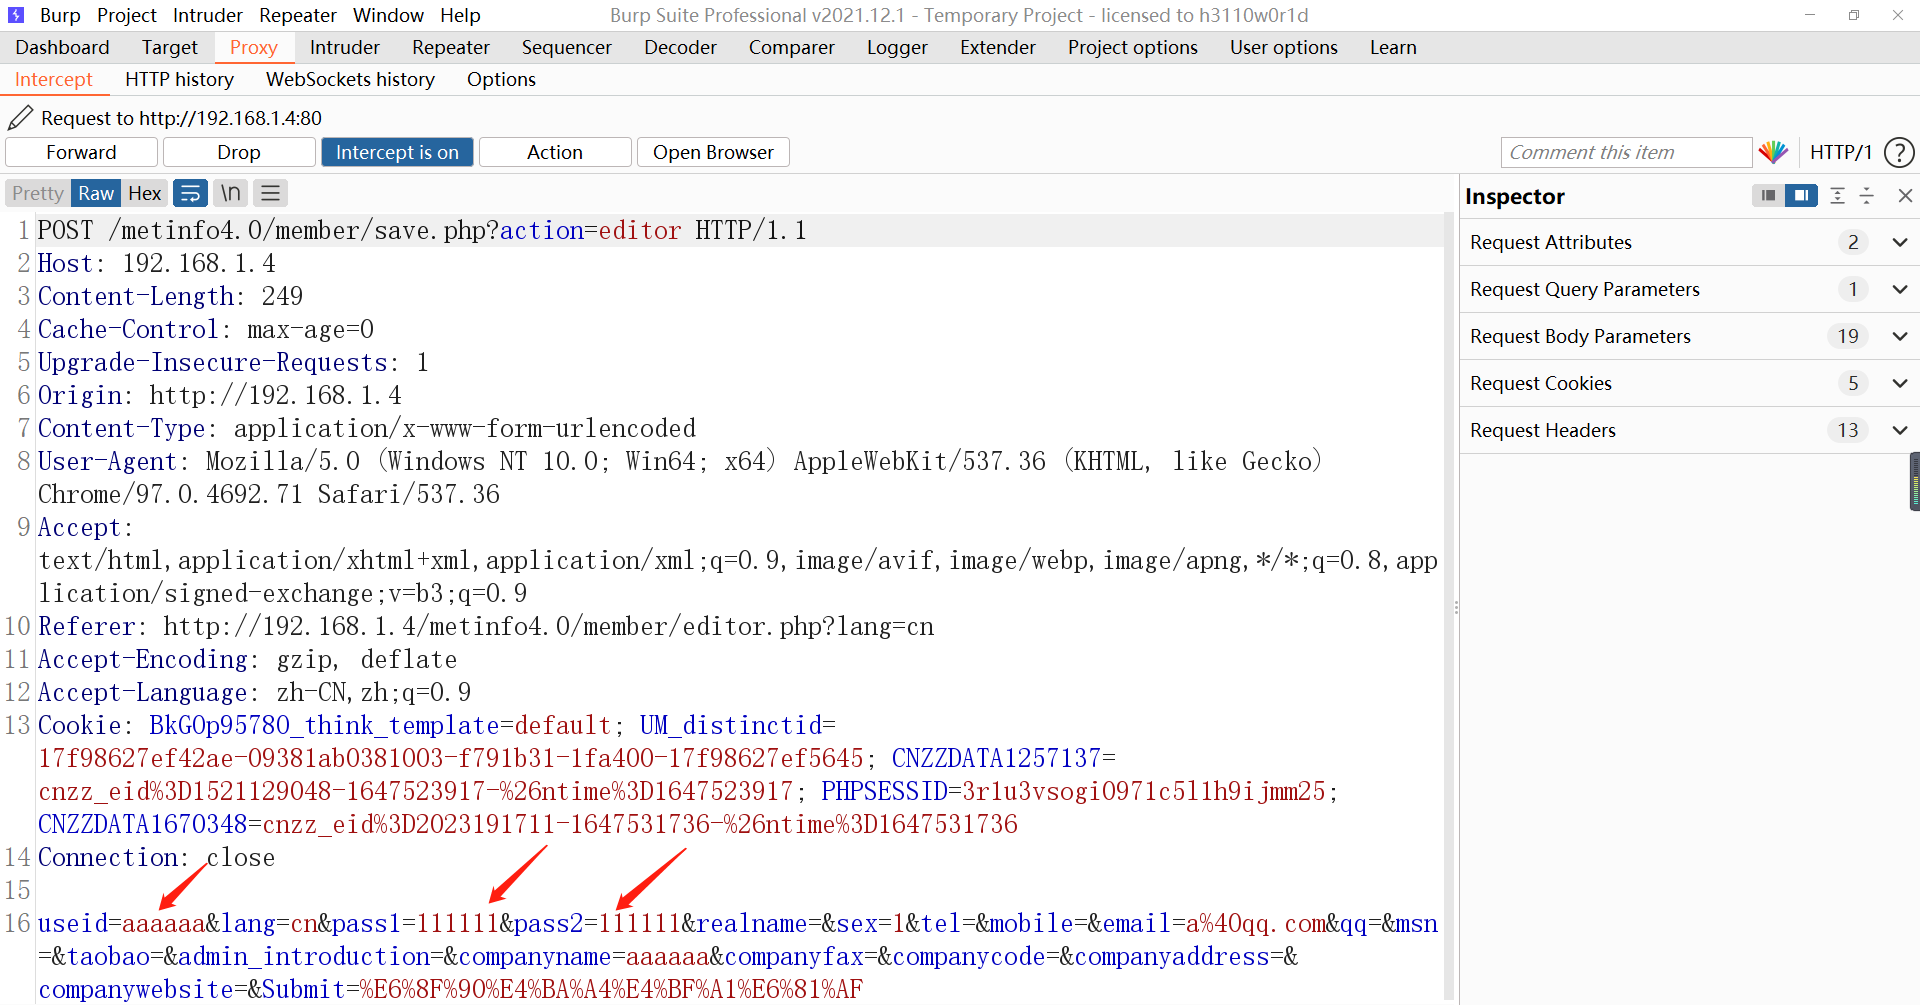1920x1005 pixels.
Task: Open the Intruder menu in menu bar
Action: pyautogui.click(x=208, y=15)
